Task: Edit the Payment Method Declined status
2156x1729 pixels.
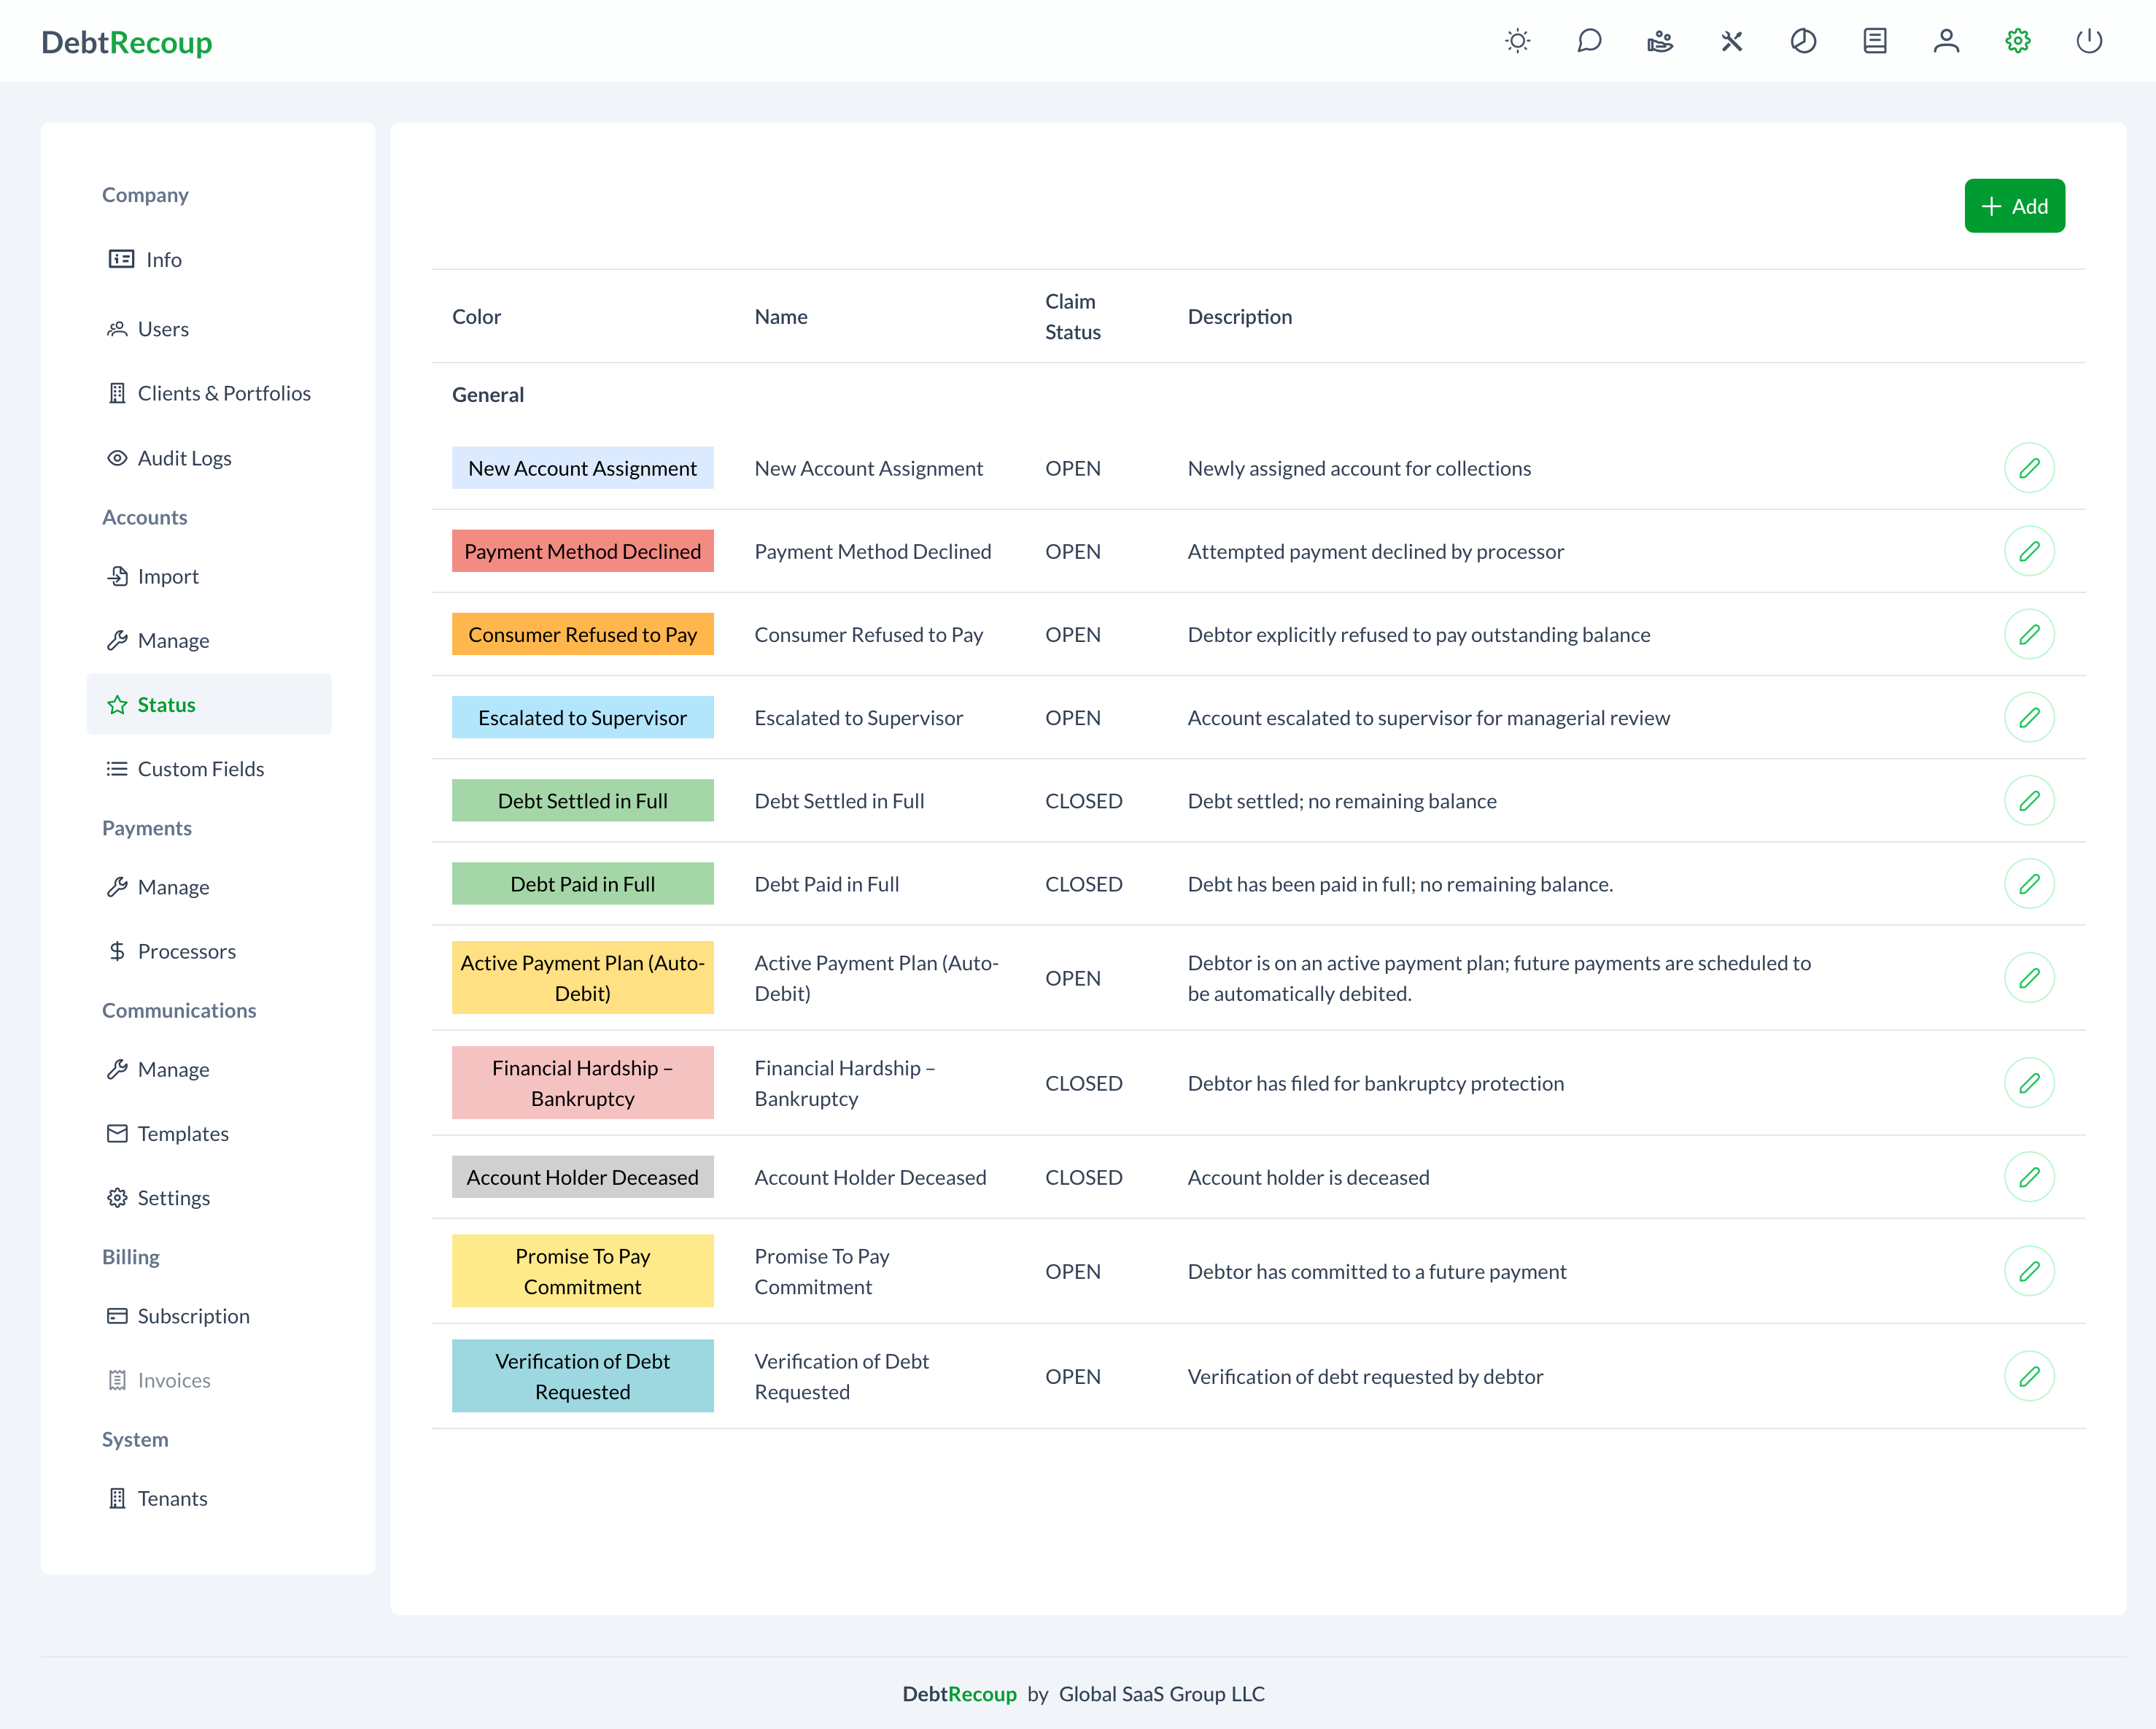Action: pos(2028,551)
